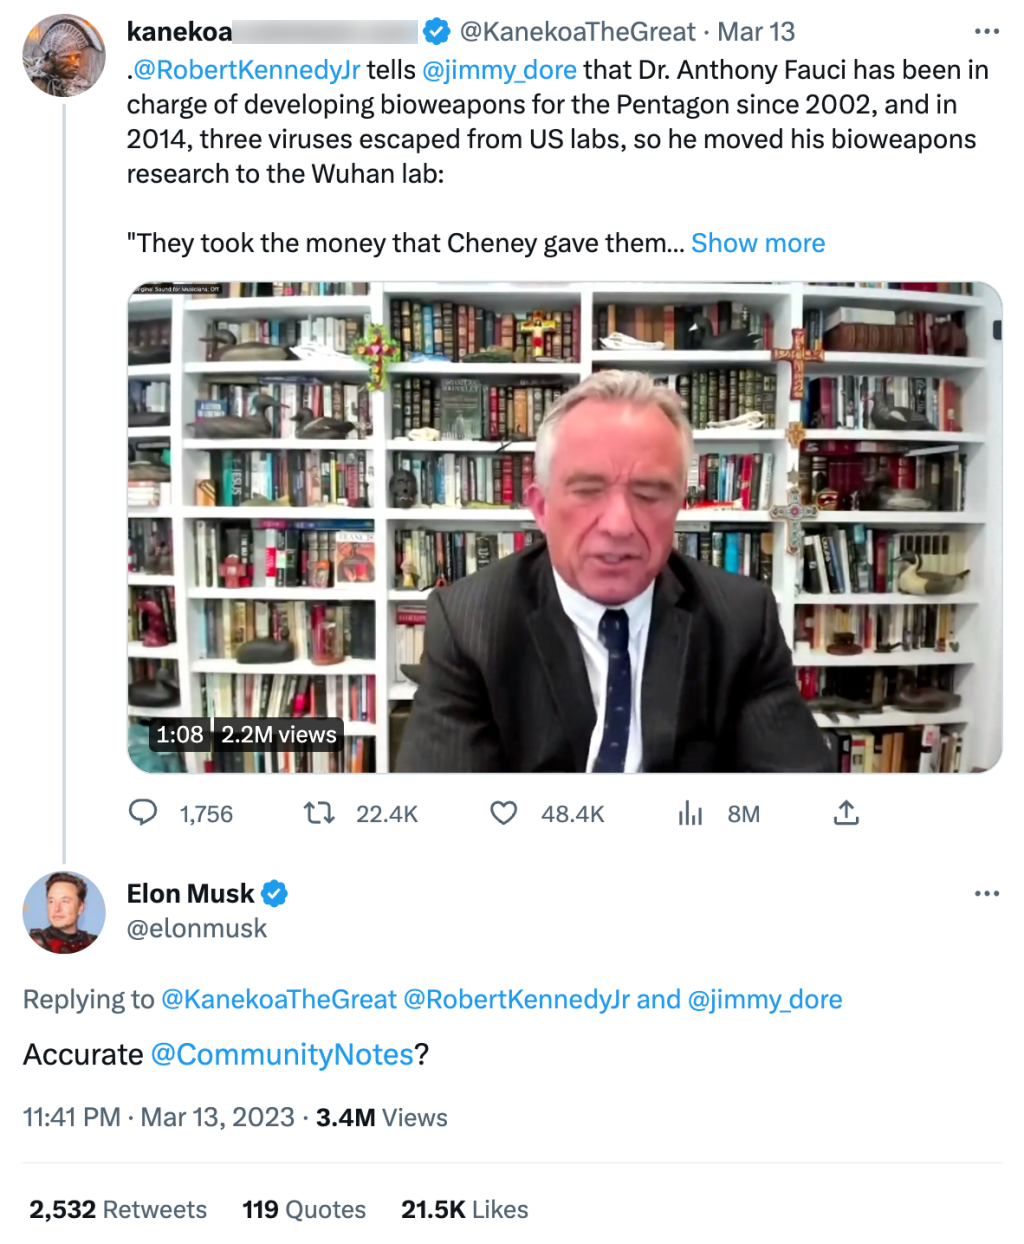
Task: Open the more options menu on Elon's reply
Action: click(x=986, y=893)
